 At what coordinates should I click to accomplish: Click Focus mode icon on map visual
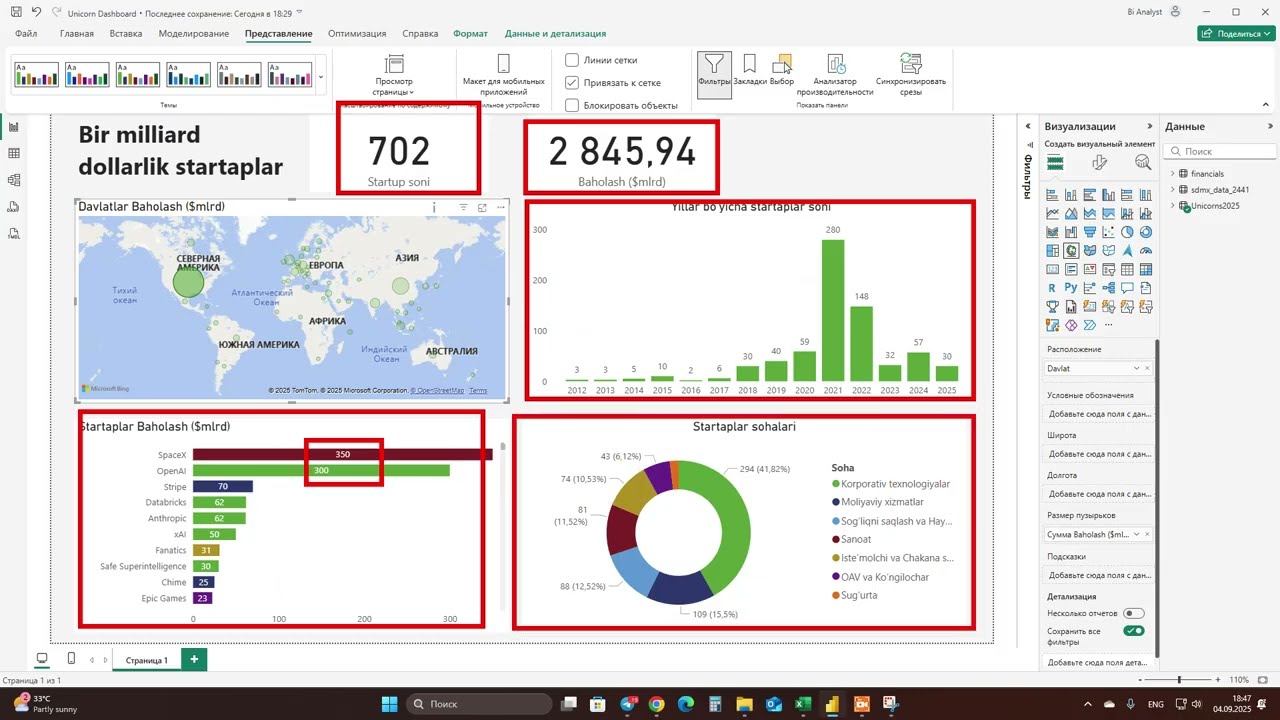pyautogui.click(x=482, y=207)
